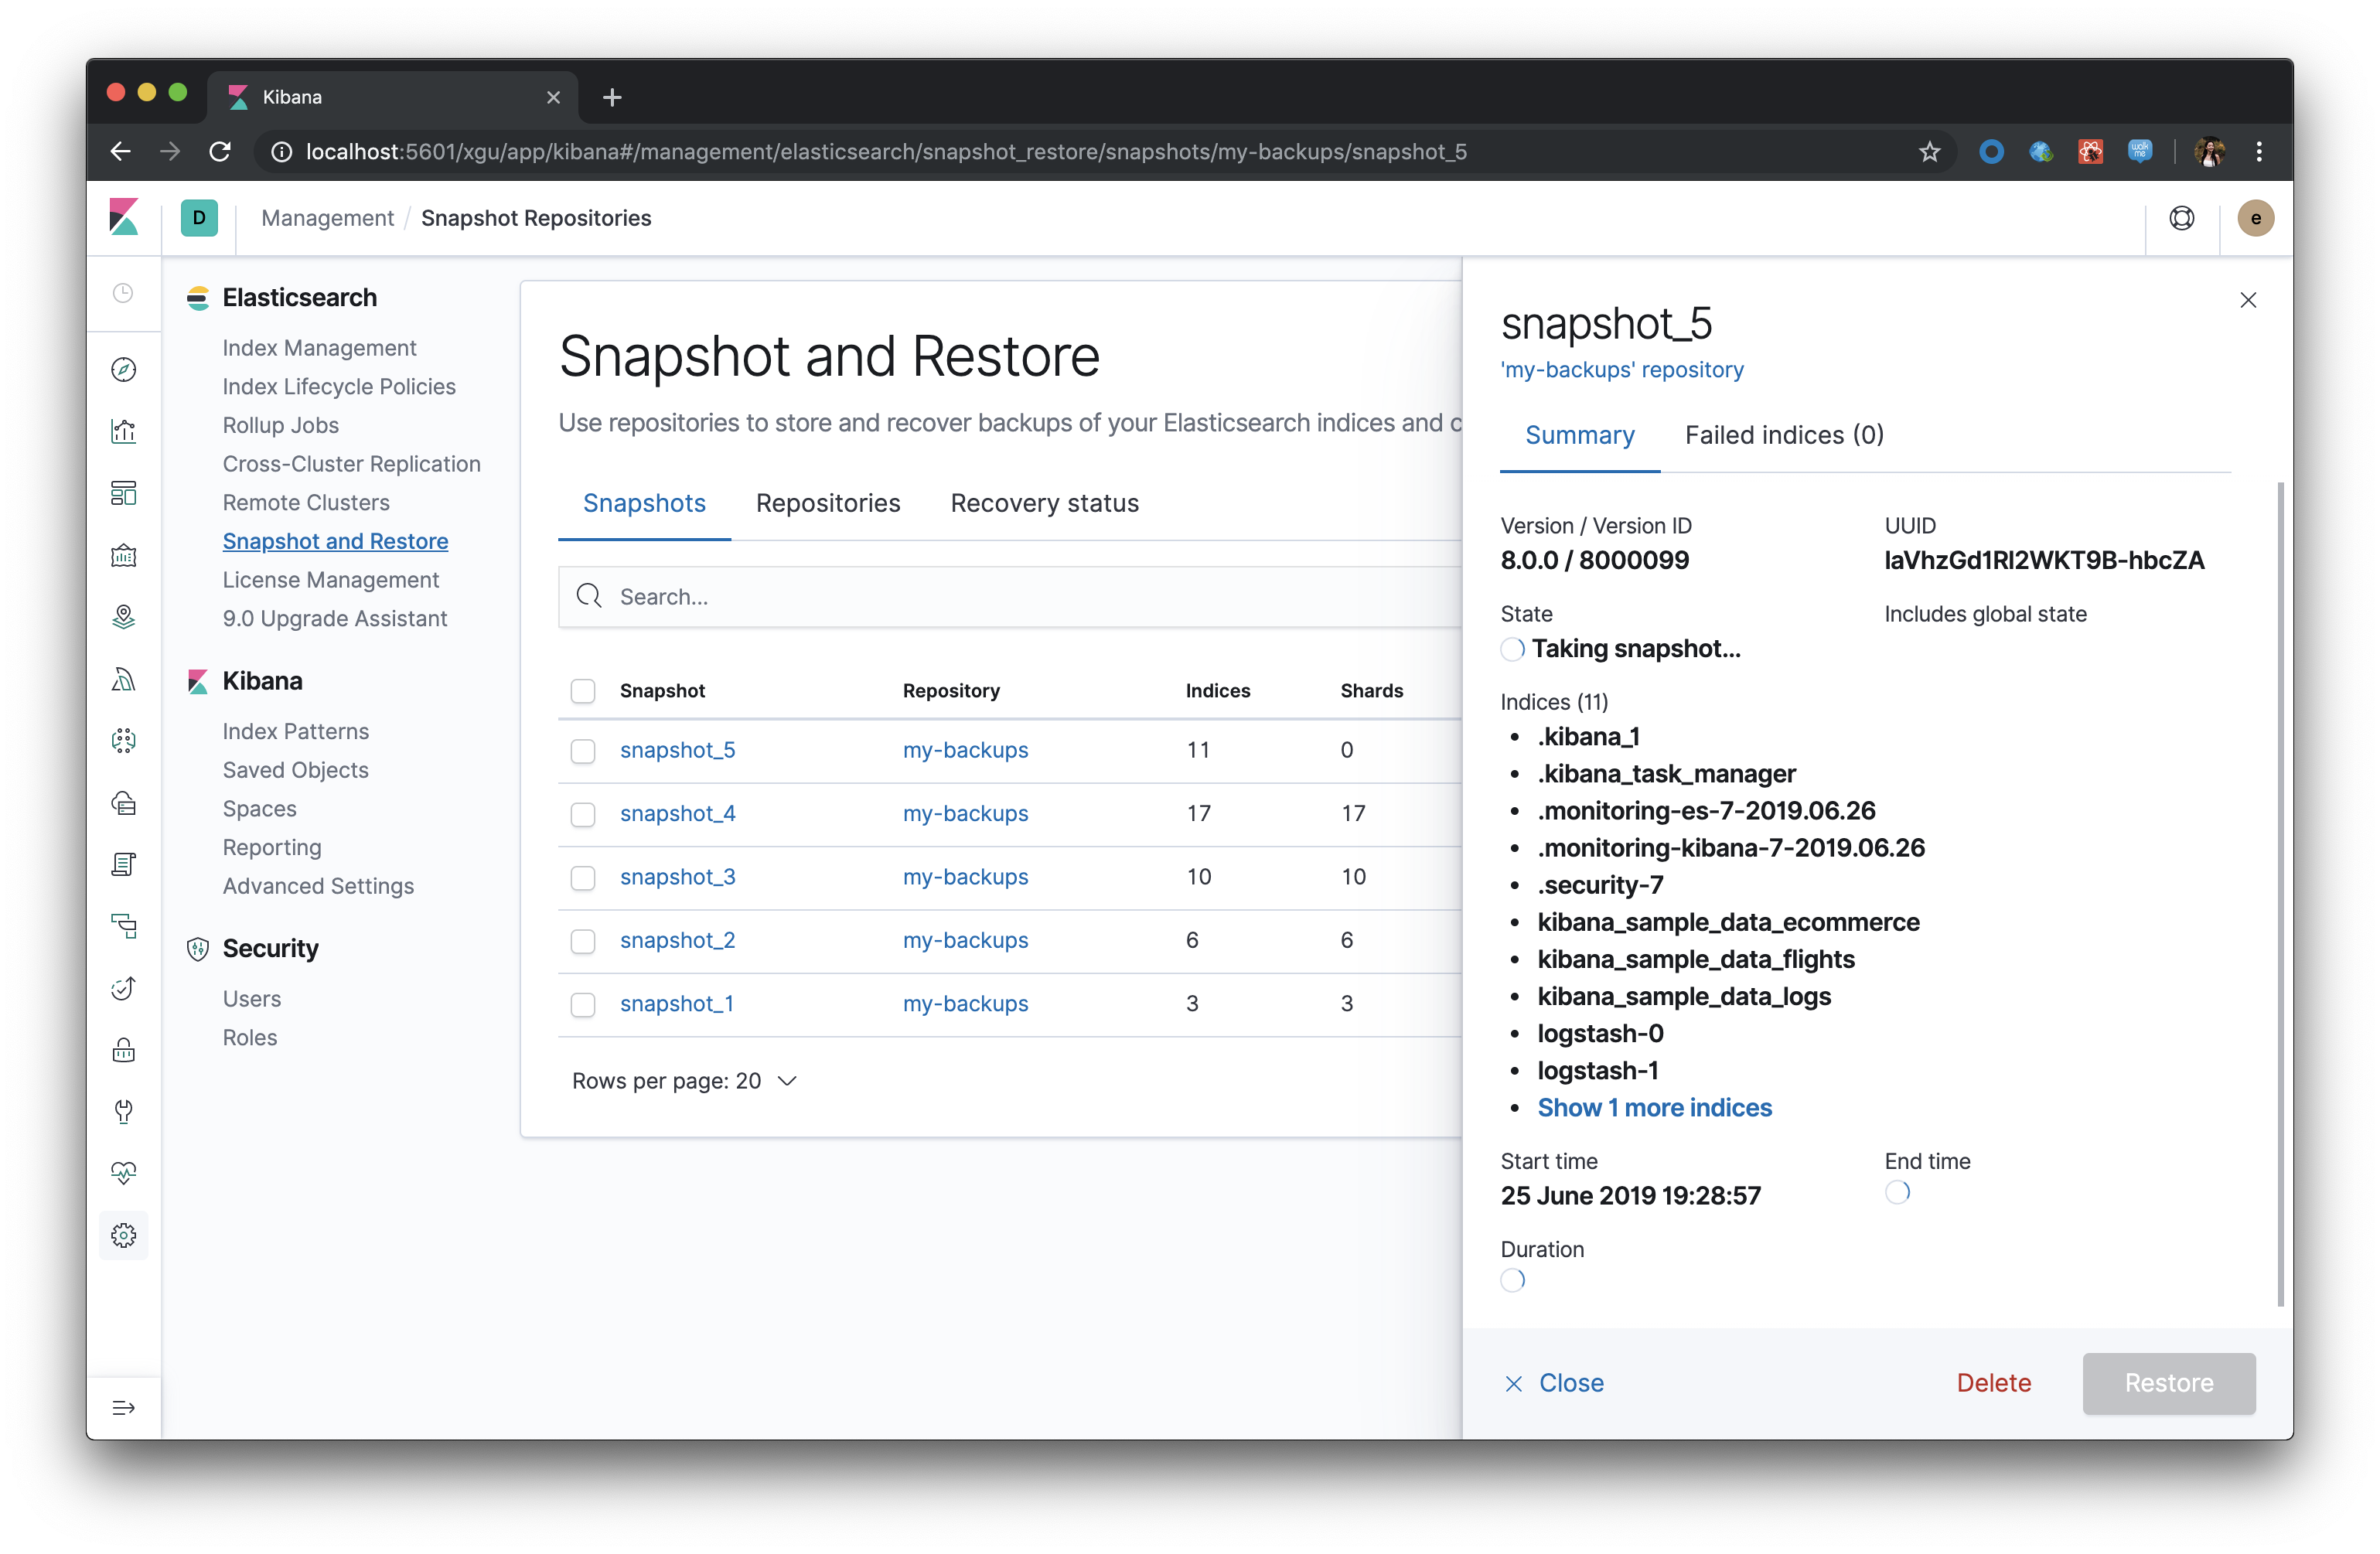The image size is (2380, 1554).
Task: Toggle the select-all snapshots header checkbox
Action: [583, 691]
